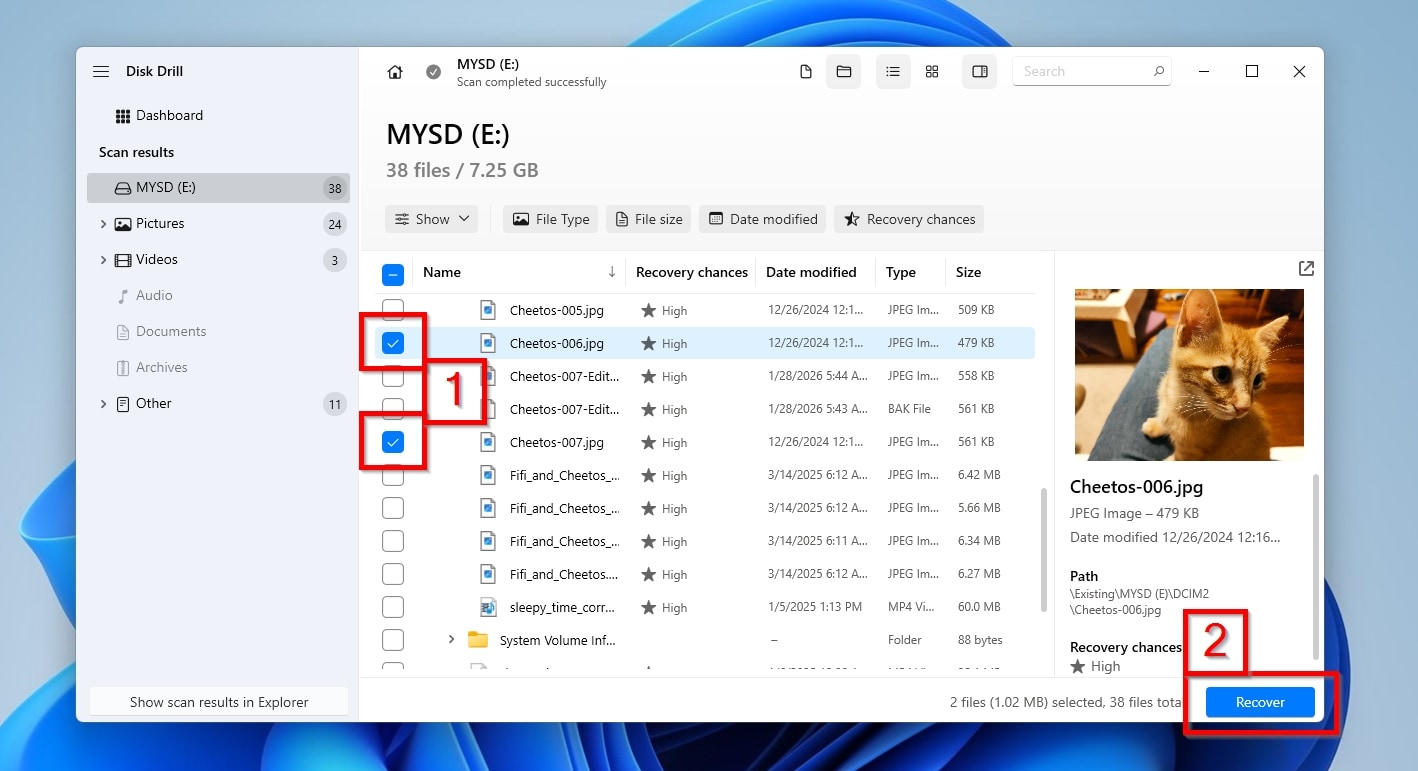
Task: Expand the Videos category chevron
Action: [x=103, y=260]
